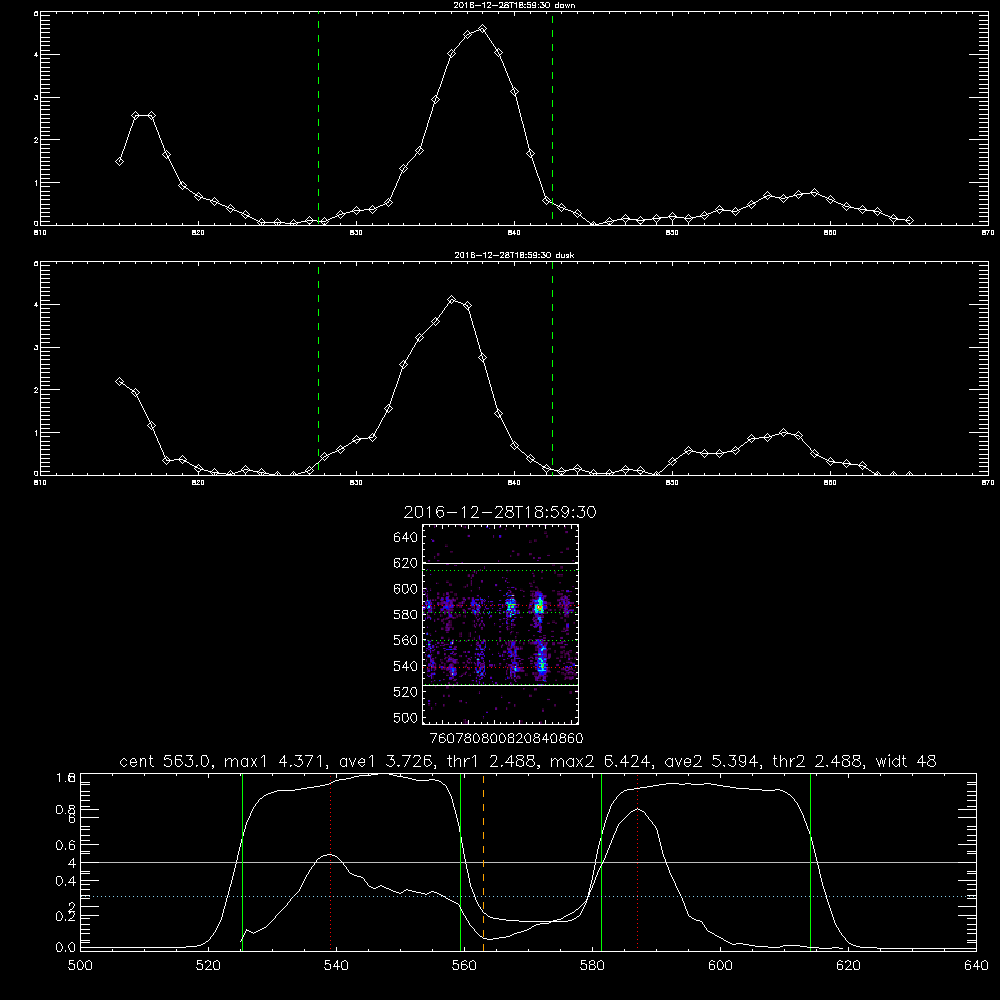Click the '640' x-axis label of bottom plot
1000x1000 pixels.
tap(976, 966)
